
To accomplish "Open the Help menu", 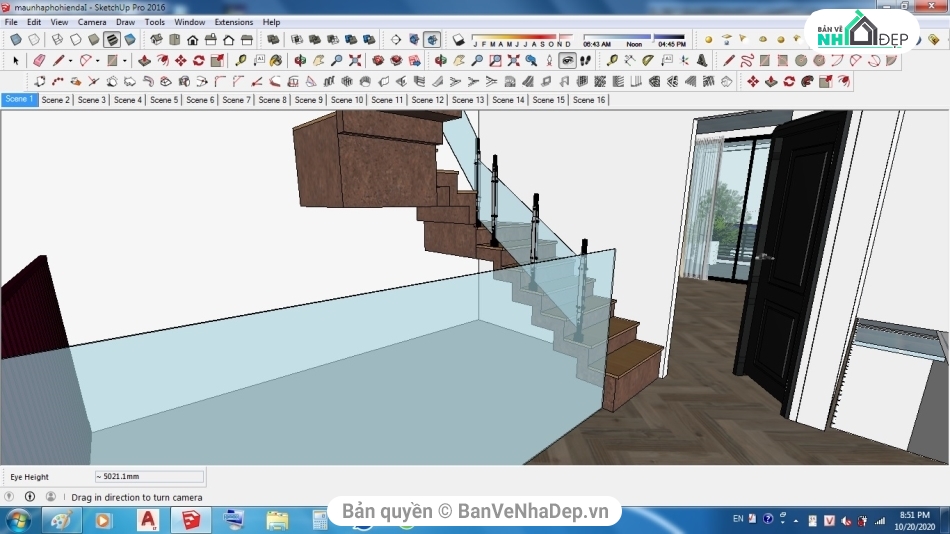I will (271, 22).
